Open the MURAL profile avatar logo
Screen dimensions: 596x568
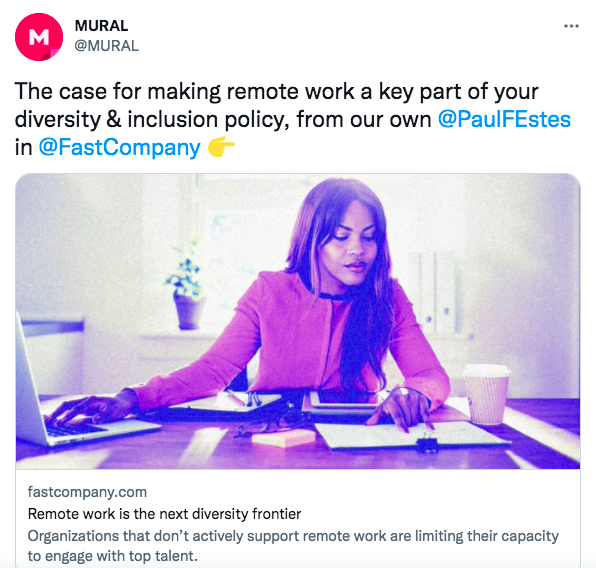tap(39, 37)
